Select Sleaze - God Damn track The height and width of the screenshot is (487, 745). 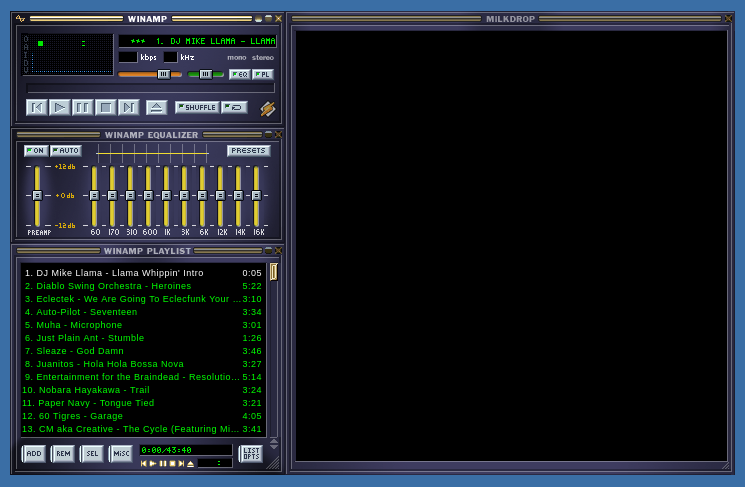(143, 351)
